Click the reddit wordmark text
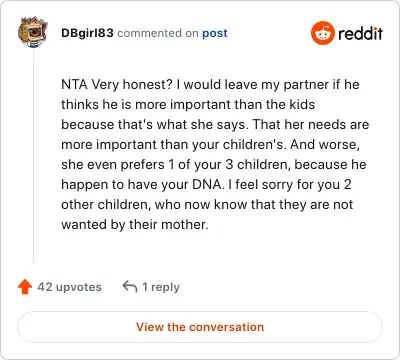Viewport: 400px width, 360px height. coord(360,34)
